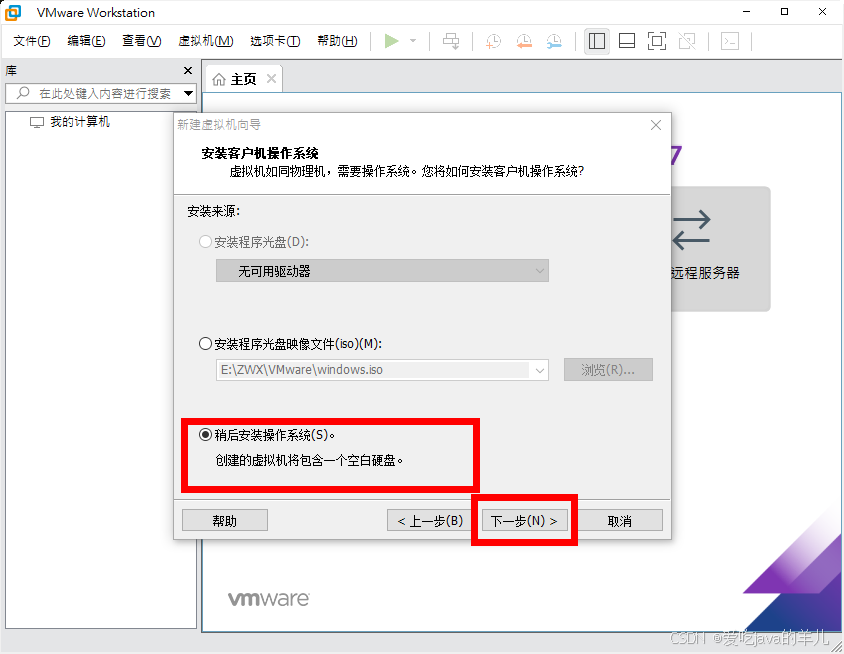Click the 安装客户机操作系统 heading text
This screenshot has height=654, width=844.
(x=260, y=153)
